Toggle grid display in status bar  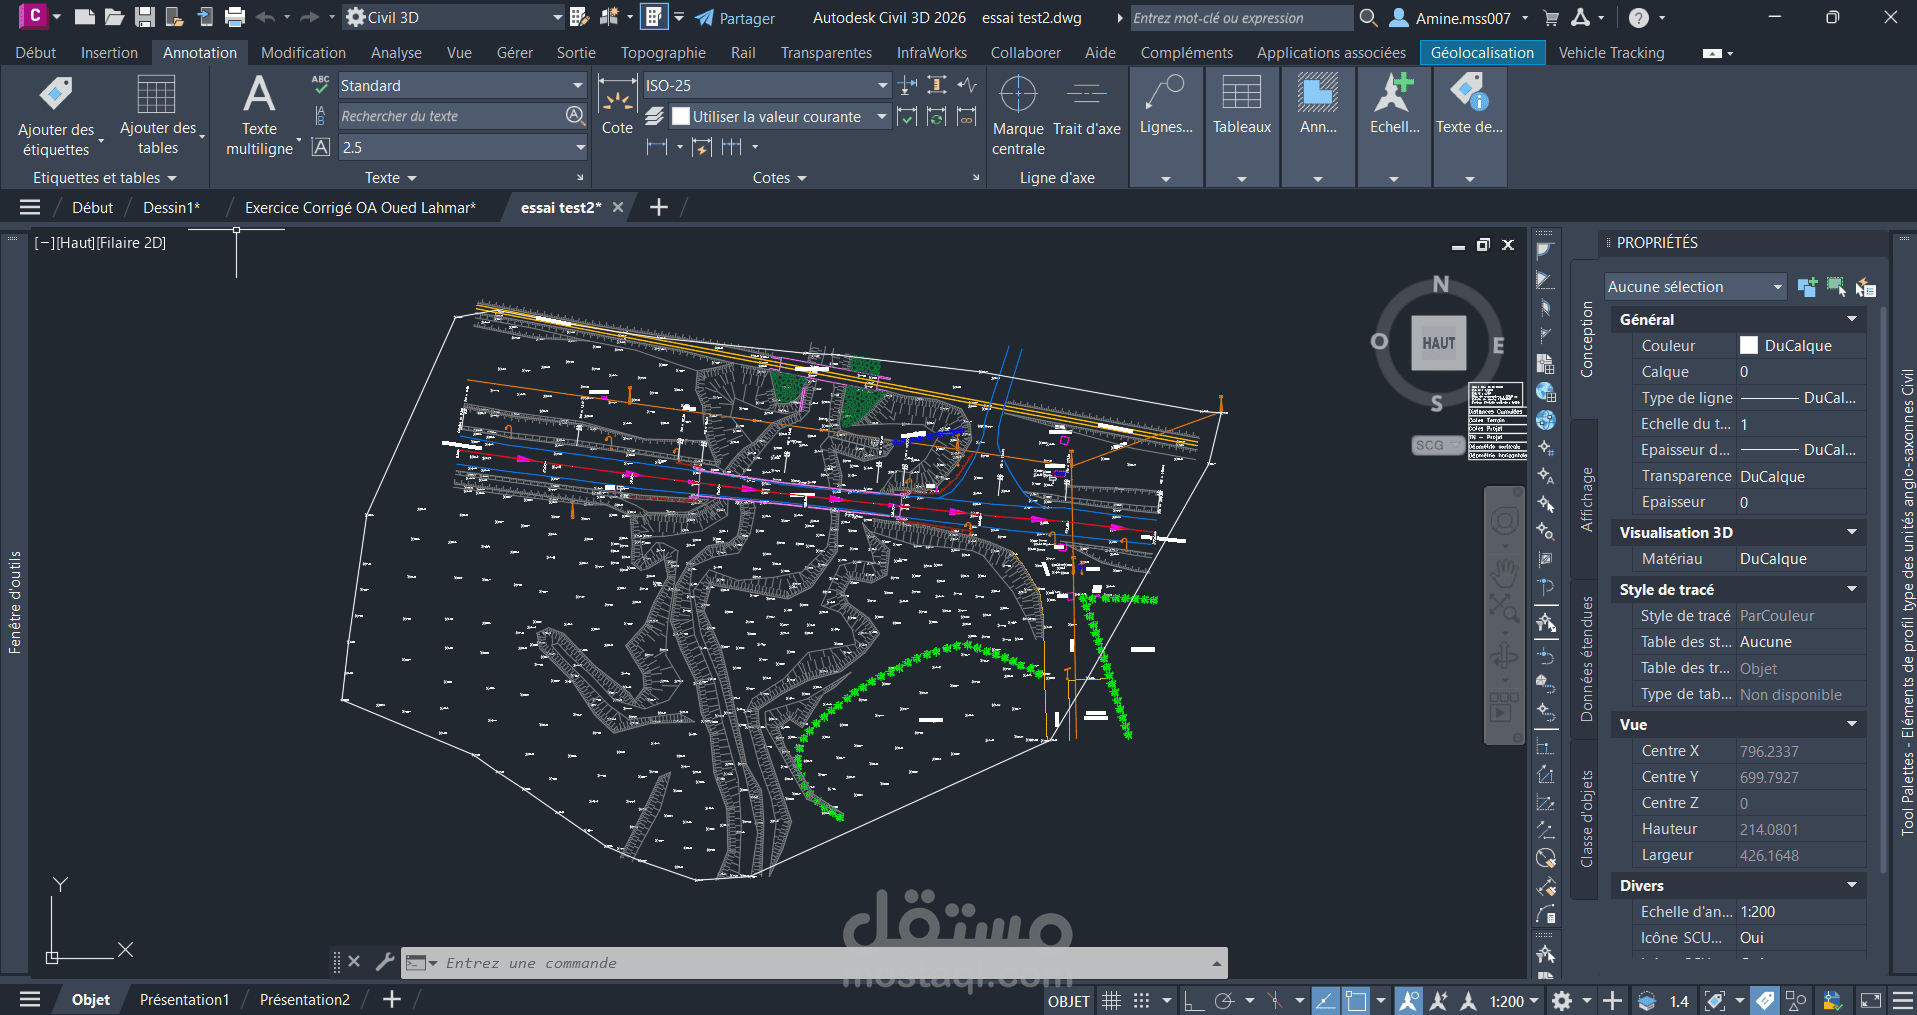[1111, 1000]
